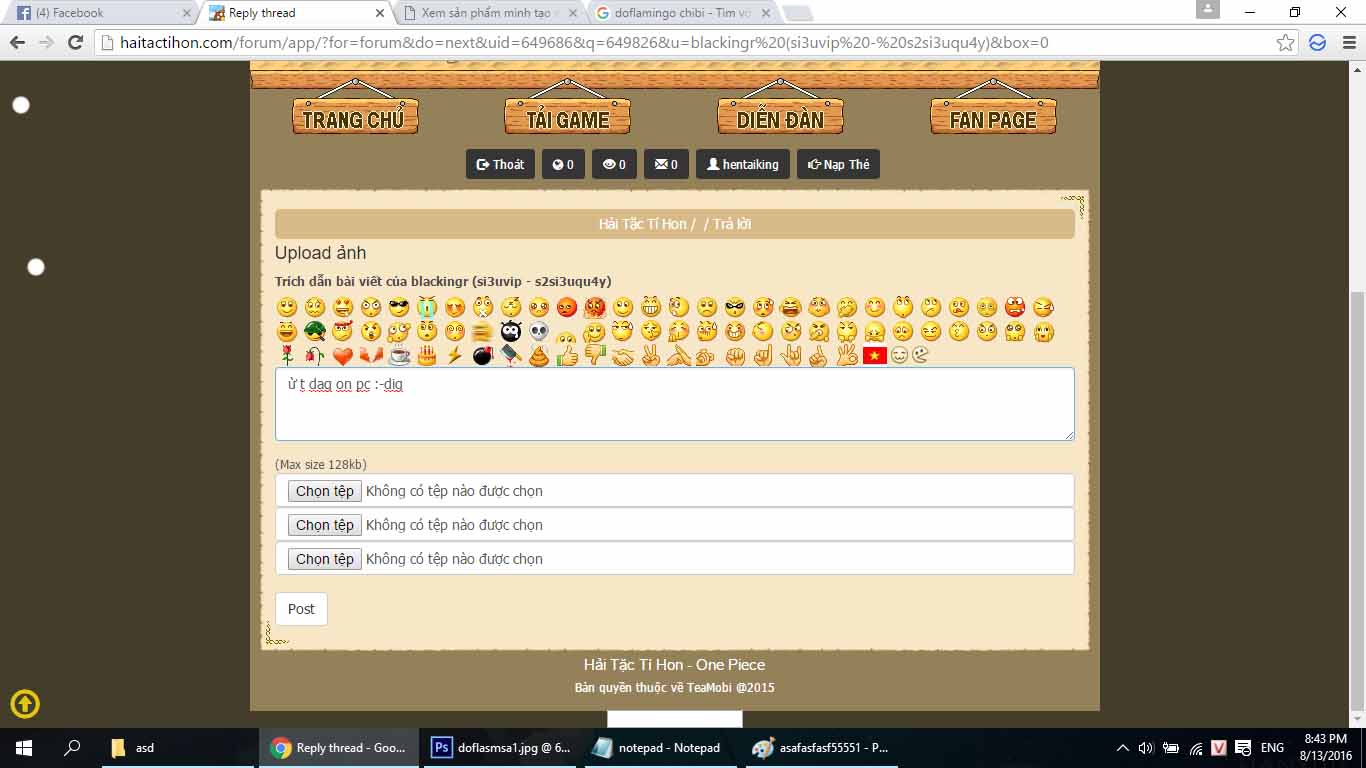
Task: Insert the Vietnam flag emoticon
Action: 874,355
